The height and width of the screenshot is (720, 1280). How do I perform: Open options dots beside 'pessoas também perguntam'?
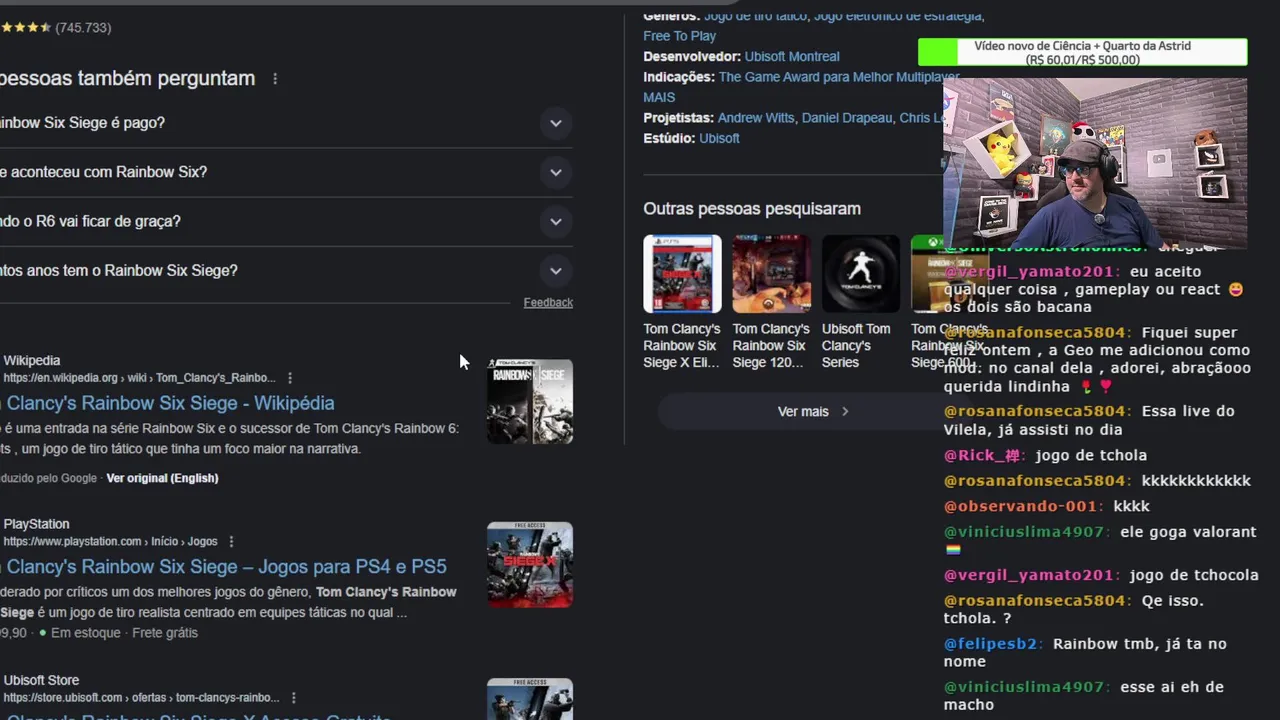tap(275, 78)
